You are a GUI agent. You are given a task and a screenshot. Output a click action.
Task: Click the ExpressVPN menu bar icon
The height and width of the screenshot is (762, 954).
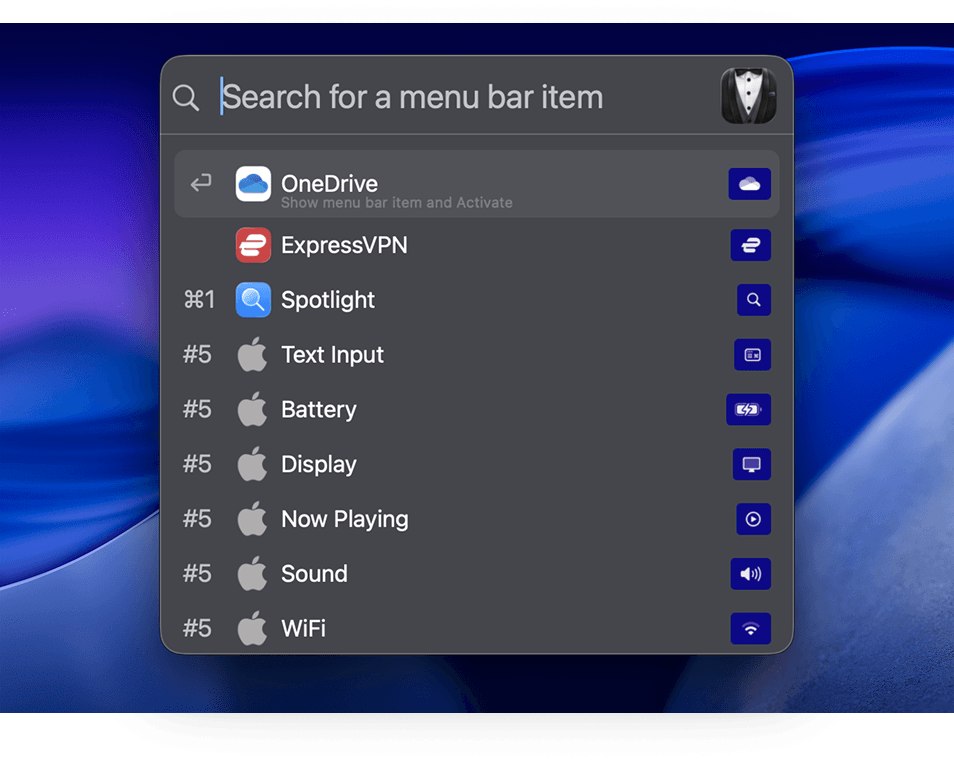click(x=751, y=245)
